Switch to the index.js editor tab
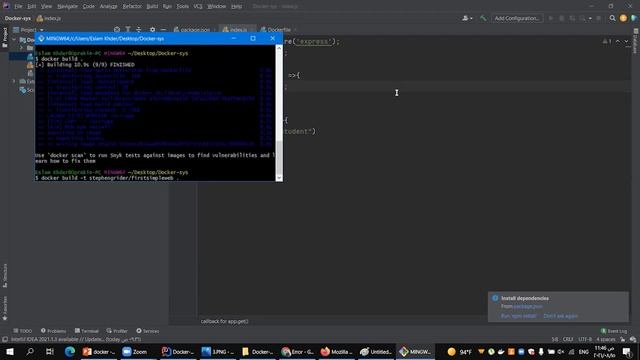Viewport: 640px width, 360px height. coord(237,30)
